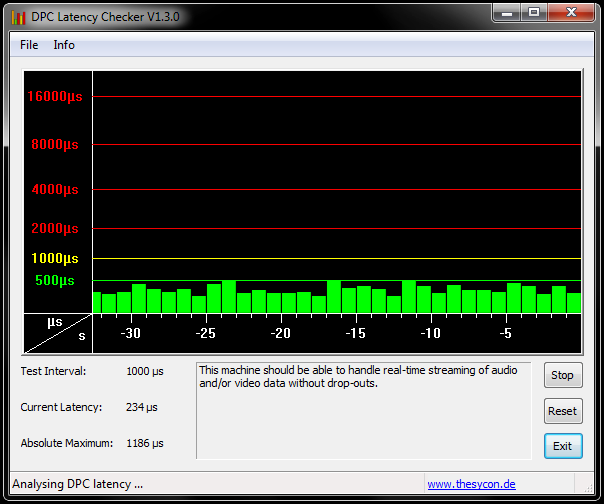Click the Test Interval label
Image resolution: width=604 pixels, height=504 pixels.
point(54,371)
